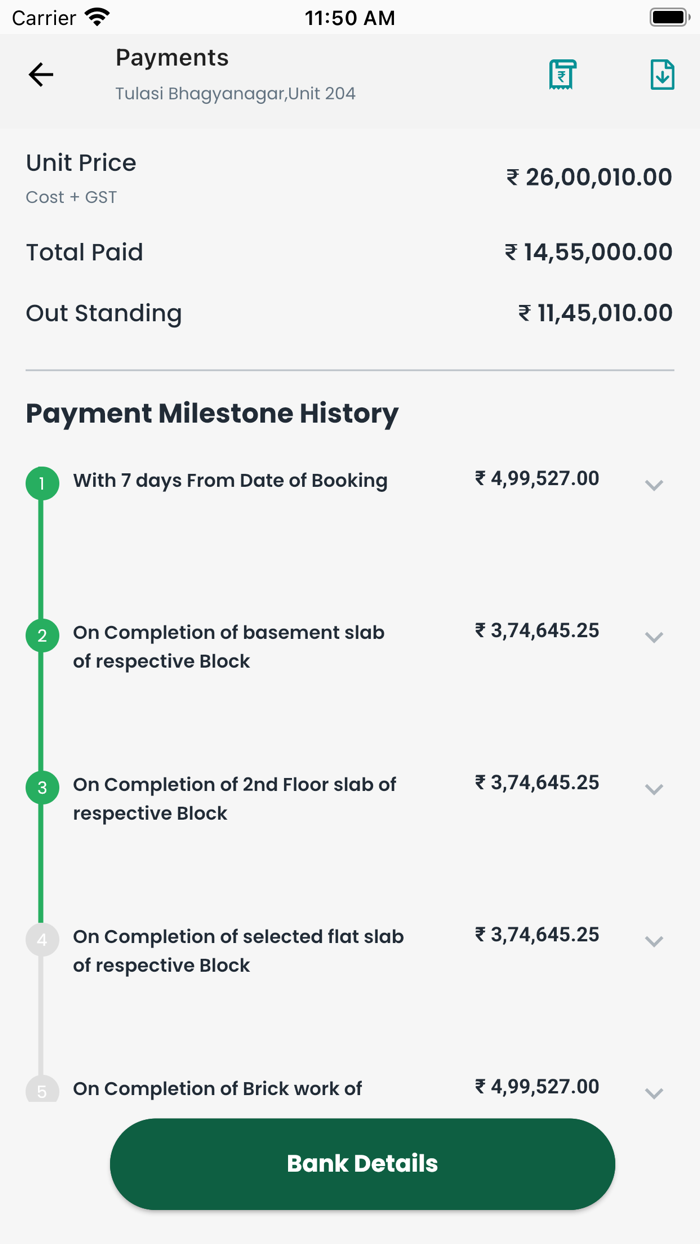700x1244 pixels.
Task: Tap milestone step 2 green circle
Action: pos(42,636)
